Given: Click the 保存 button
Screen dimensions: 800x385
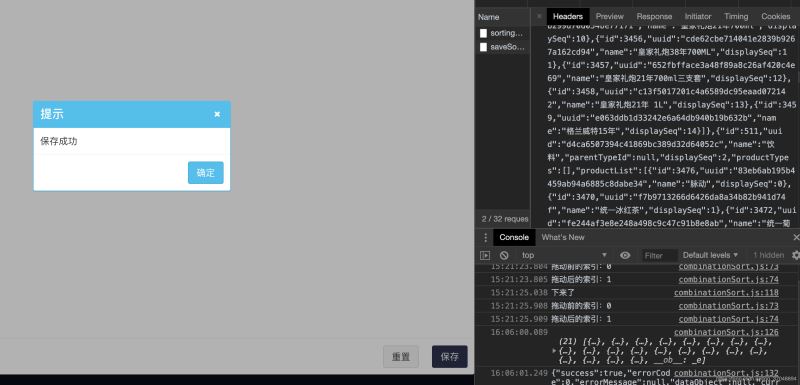Looking at the screenshot, I should click(449, 356).
